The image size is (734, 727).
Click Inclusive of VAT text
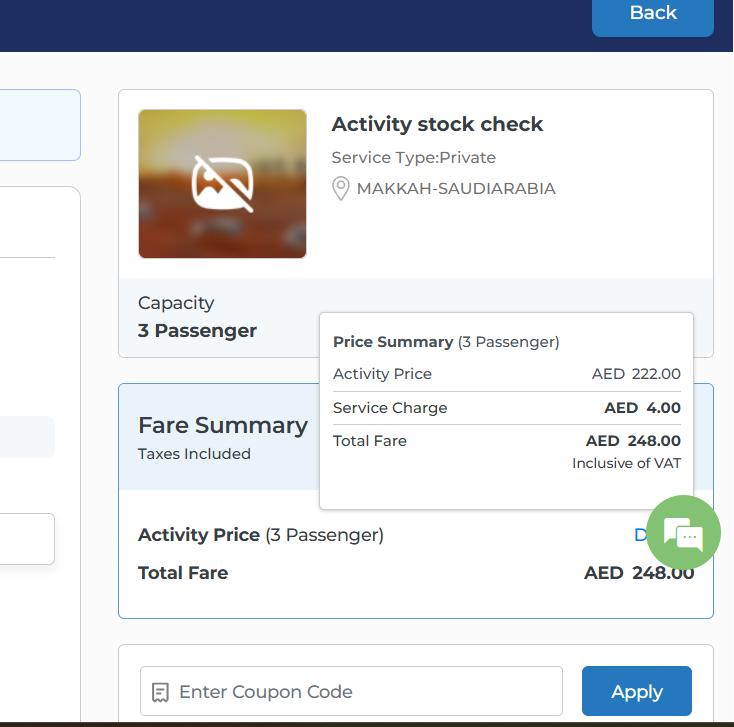pos(626,463)
